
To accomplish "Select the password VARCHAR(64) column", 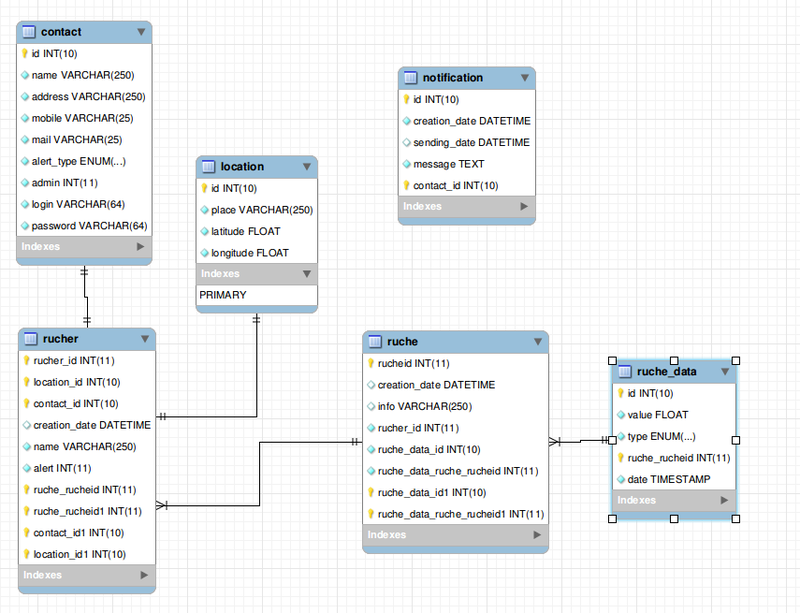I will tap(89, 225).
